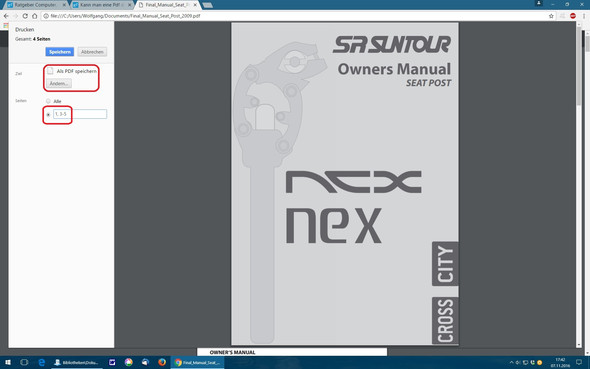Select the custom page range radio button
The width and height of the screenshot is (590, 369).
[48, 114]
